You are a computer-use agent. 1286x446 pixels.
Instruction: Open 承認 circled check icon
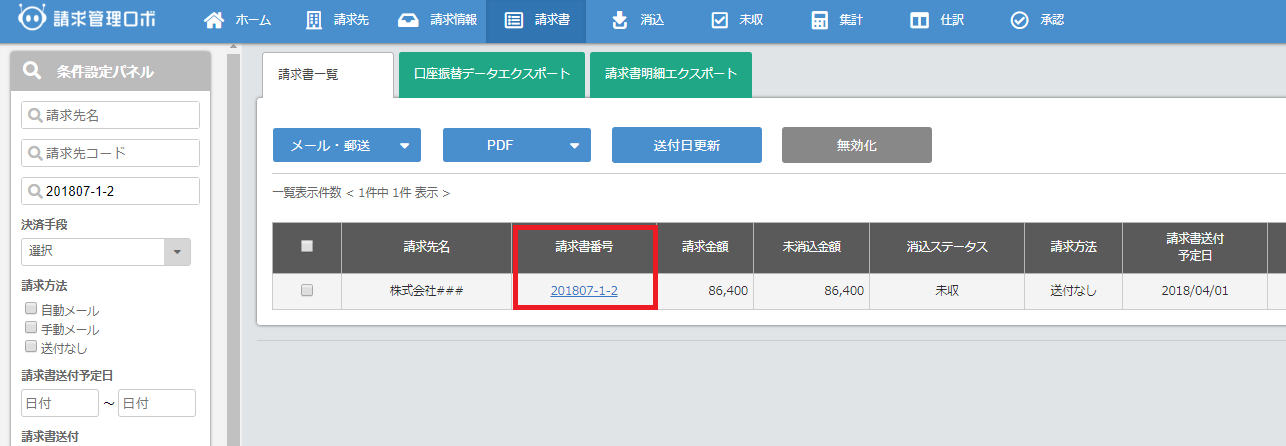click(x=1019, y=21)
